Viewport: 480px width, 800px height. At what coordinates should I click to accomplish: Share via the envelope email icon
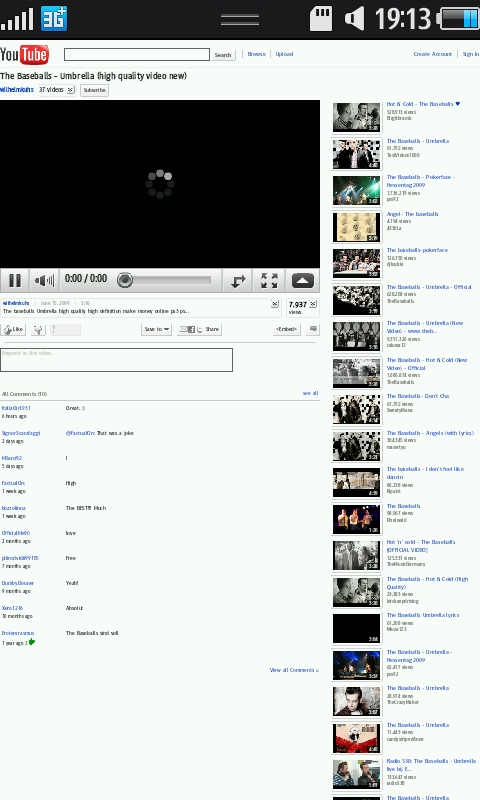(x=183, y=330)
